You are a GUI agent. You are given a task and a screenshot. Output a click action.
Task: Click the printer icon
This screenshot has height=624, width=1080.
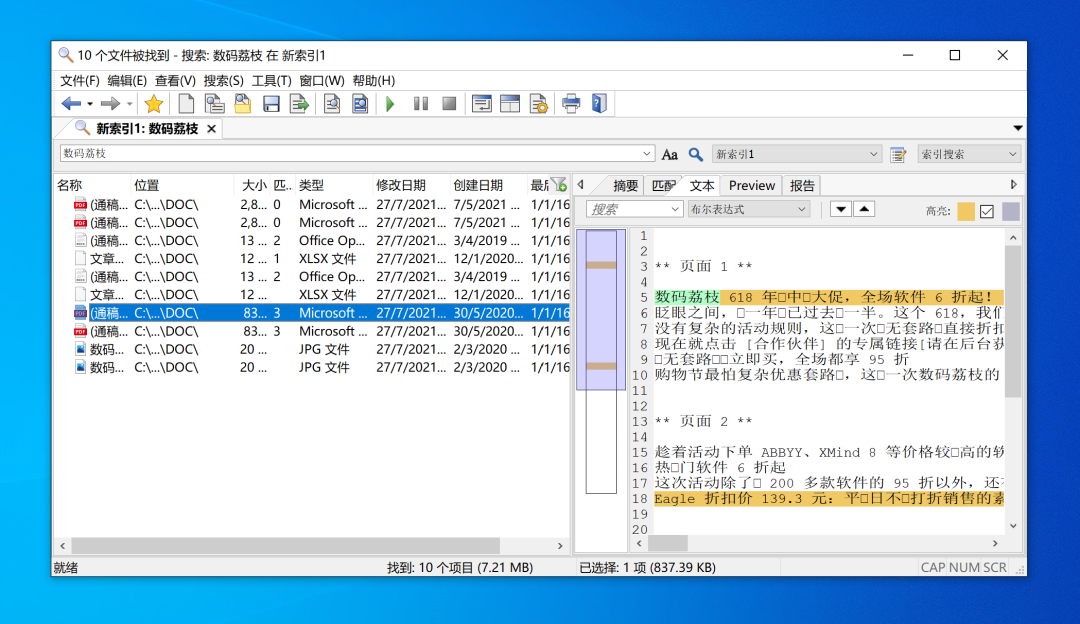point(571,104)
